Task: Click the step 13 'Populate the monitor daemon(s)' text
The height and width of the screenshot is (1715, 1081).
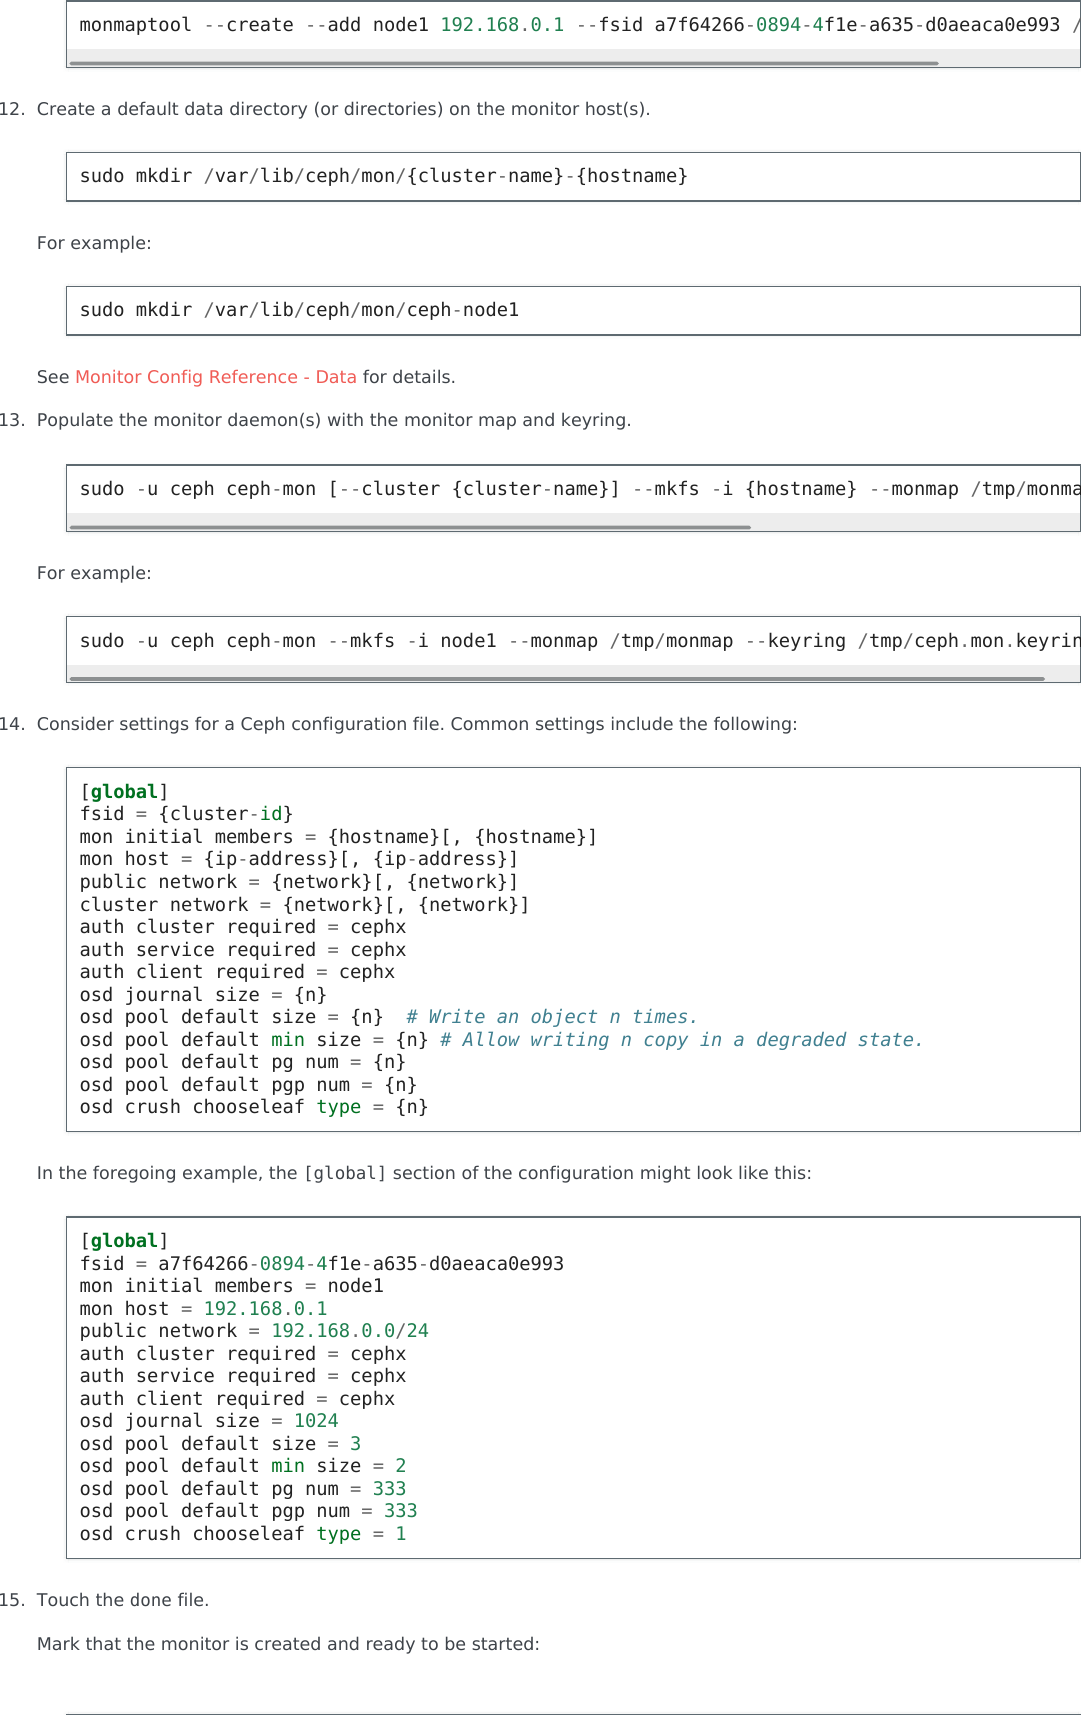Action: point(334,420)
